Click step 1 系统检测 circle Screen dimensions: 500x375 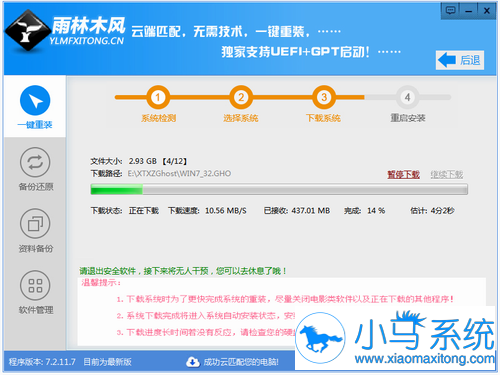[158, 97]
